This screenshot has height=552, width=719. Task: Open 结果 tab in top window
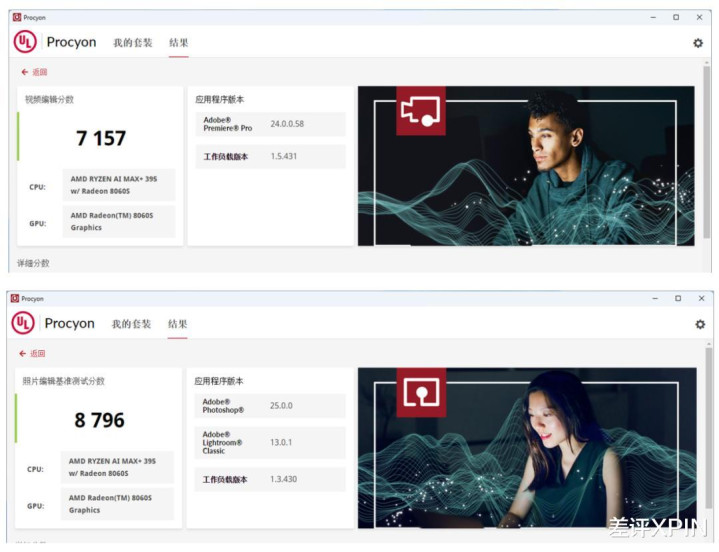coord(178,43)
